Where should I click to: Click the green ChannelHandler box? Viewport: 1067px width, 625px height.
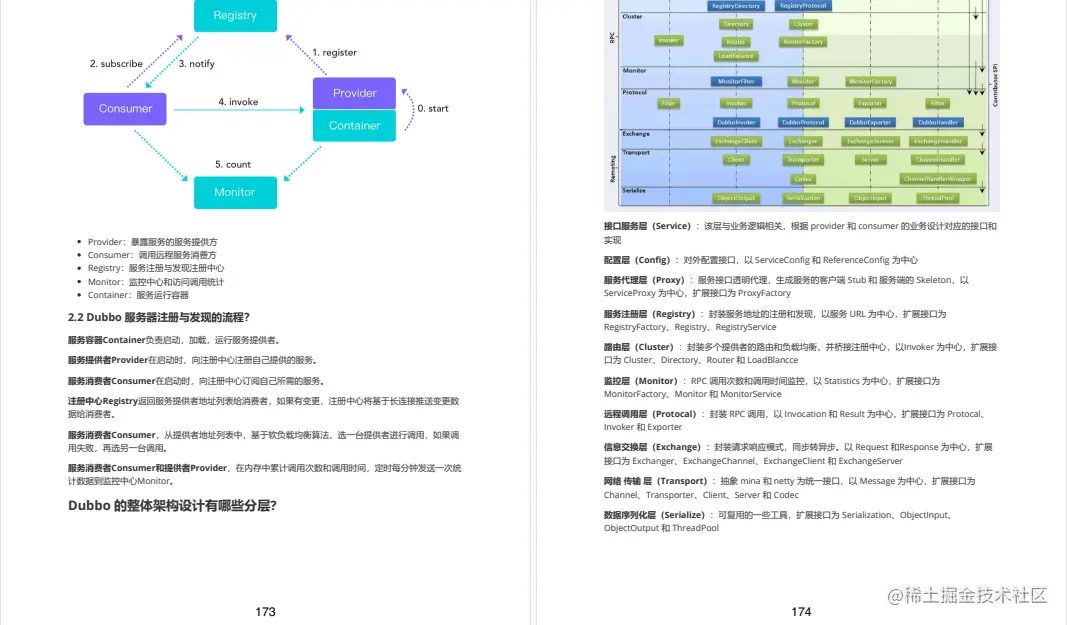point(938,159)
